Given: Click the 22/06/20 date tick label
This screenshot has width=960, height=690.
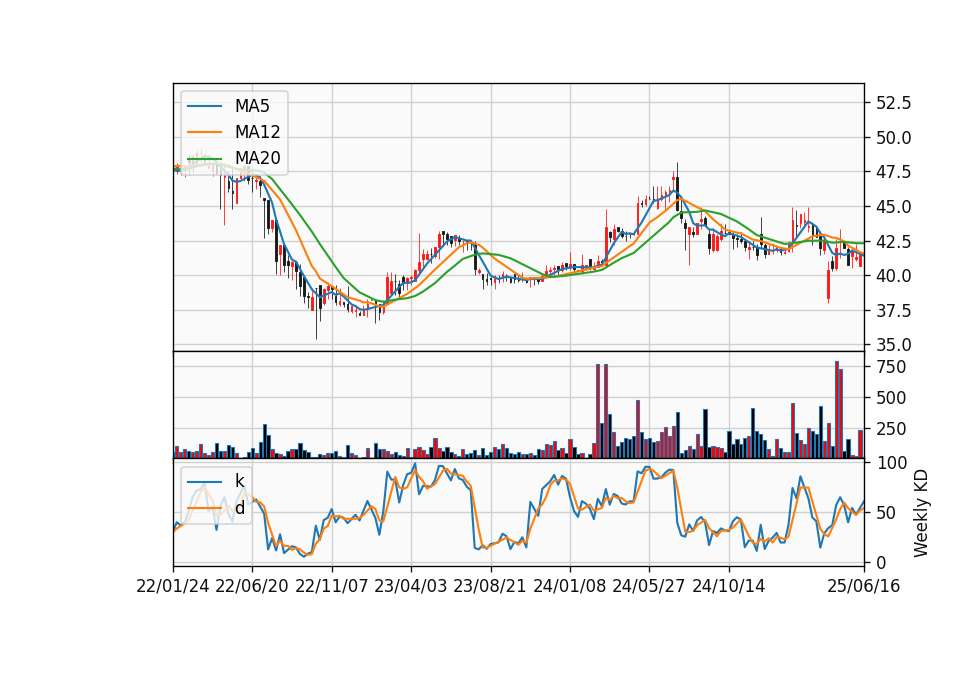Looking at the screenshot, I should click(x=252, y=587).
